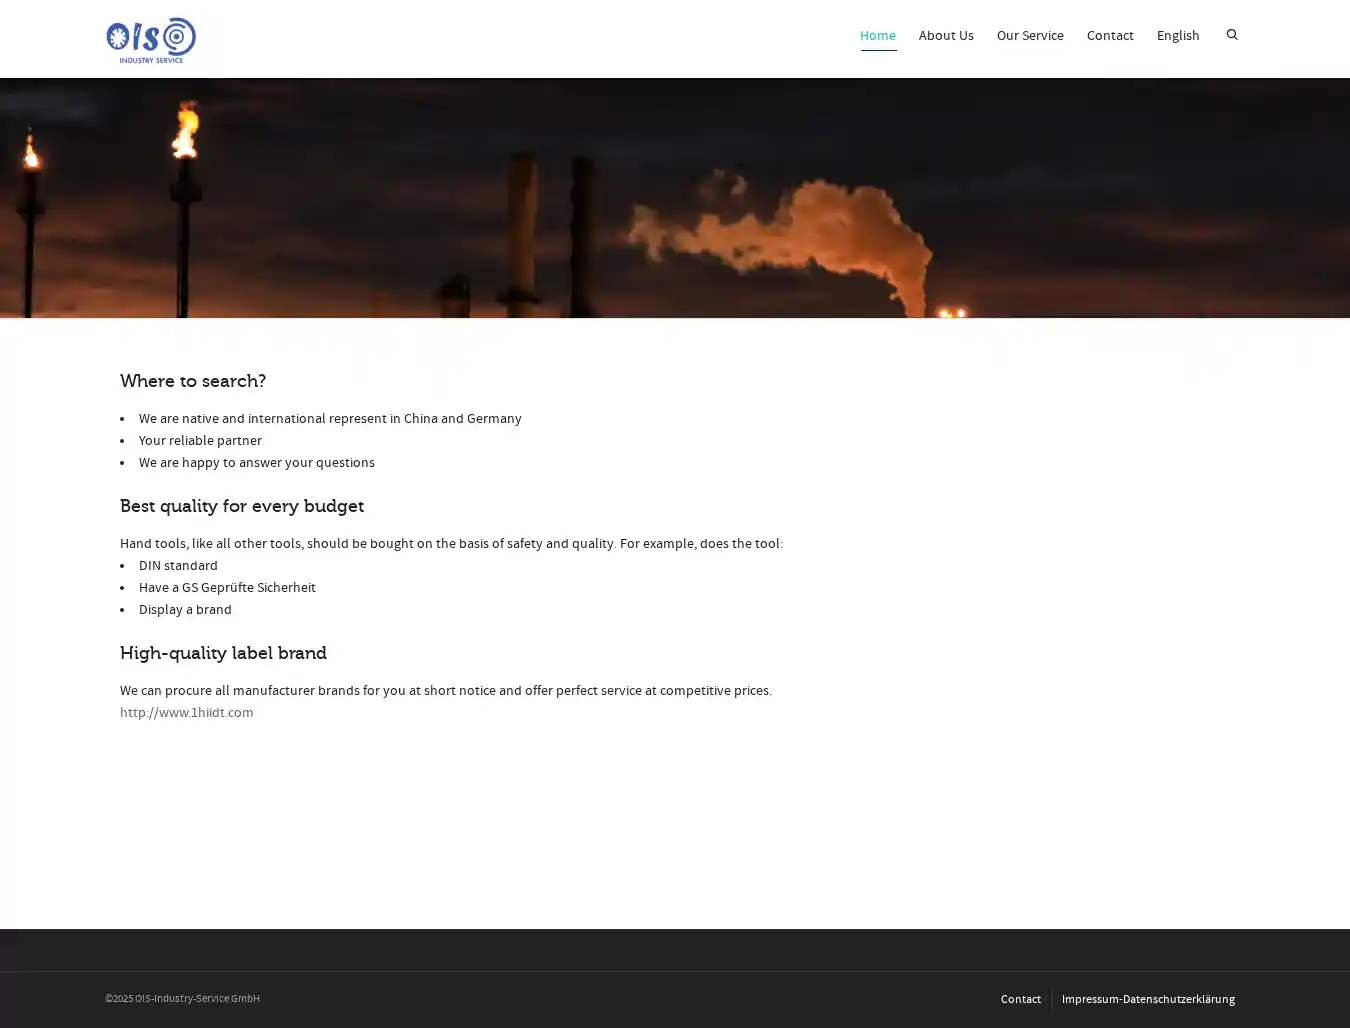Expand the English language selector
The height and width of the screenshot is (1028, 1350).
point(1177,36)
